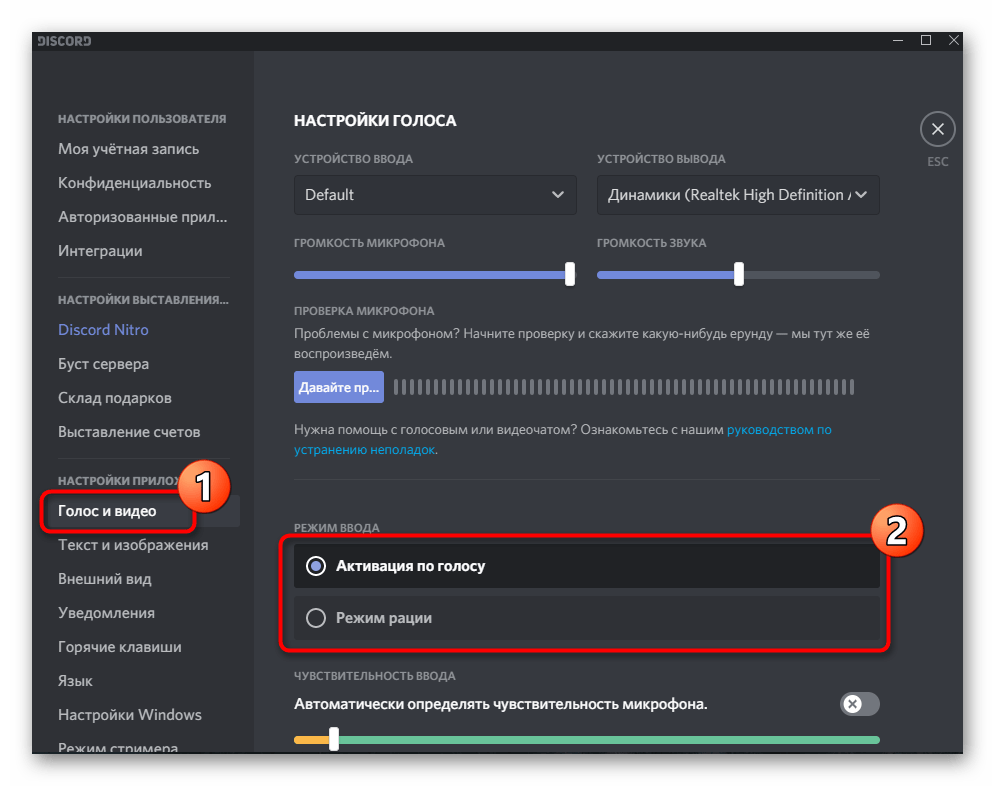
Task: Select Активация по голосу radio option
Action: point(586,566)
